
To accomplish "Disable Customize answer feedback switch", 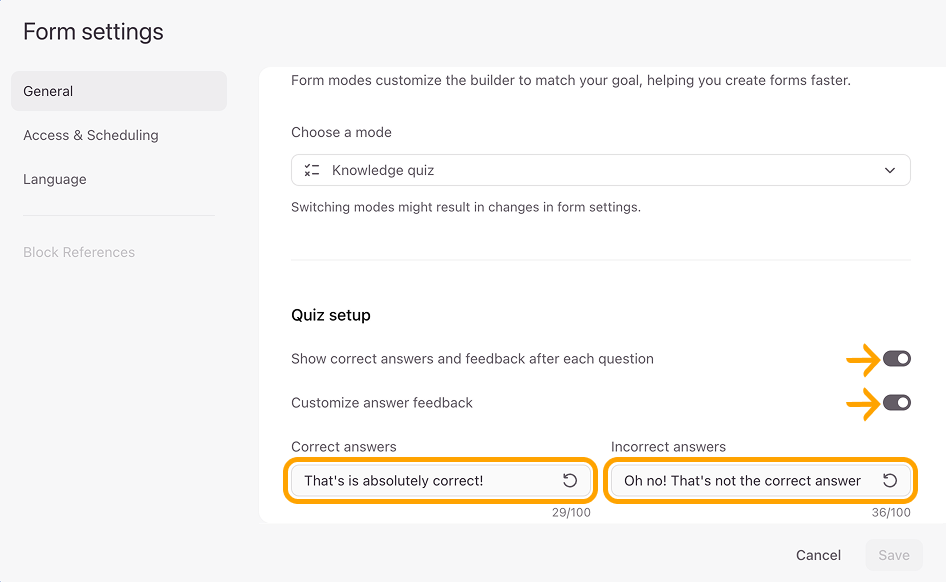I will (x=897, y=403).
